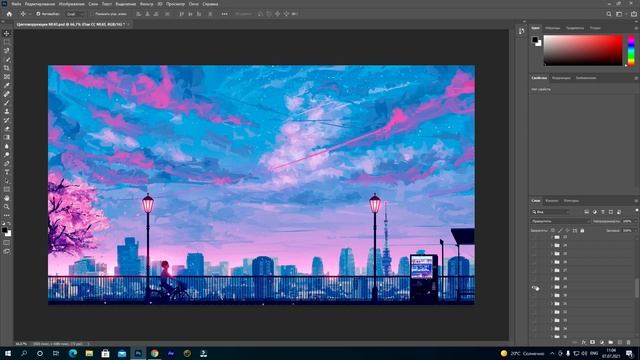
Task: Toggle visibility of layer group 34
Action: click(535, 329)
